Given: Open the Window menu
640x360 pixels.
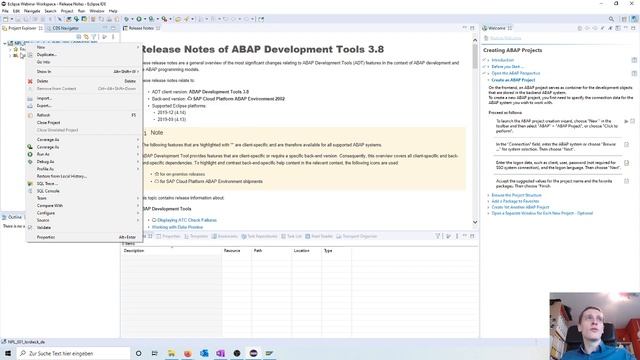Looking at the screenshot, I should click(x=97, y=11).
